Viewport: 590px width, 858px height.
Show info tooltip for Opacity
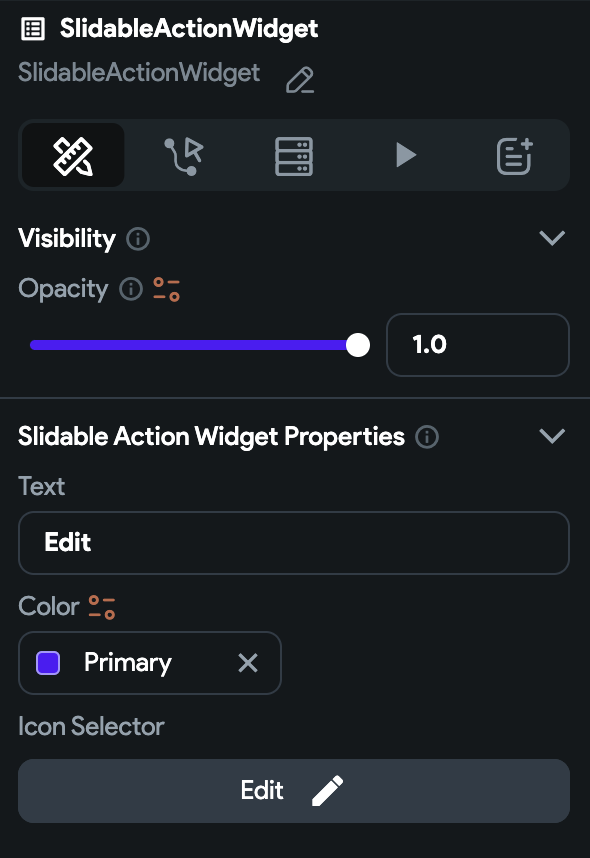coord(131,288)
